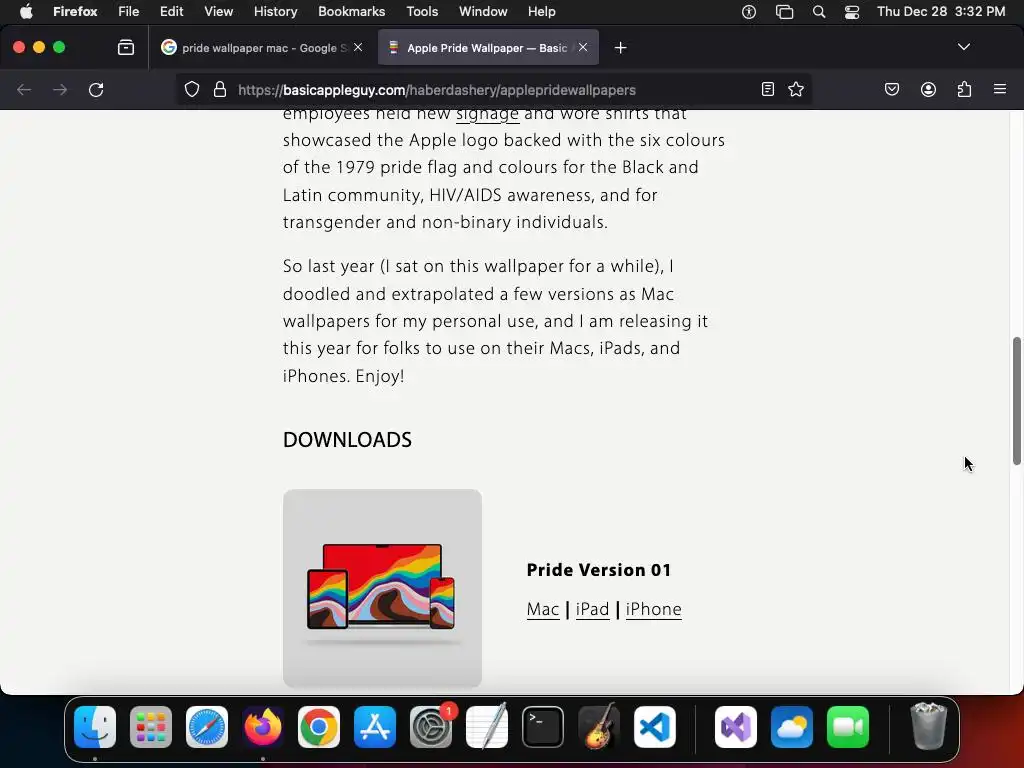Open Firefox View icon in tab bar
The image size is (1024, 768).
pyautogui.click(x=126, y=48)
